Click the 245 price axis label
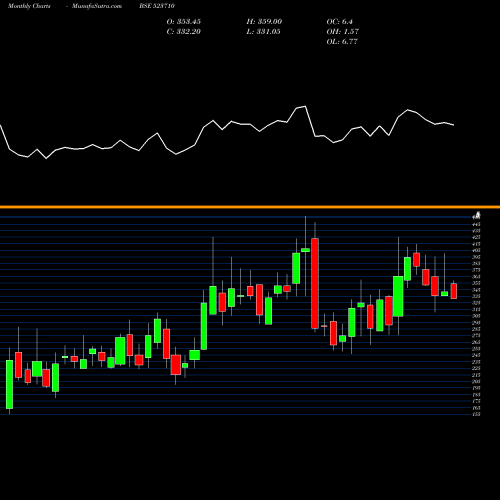 [476, 355]
